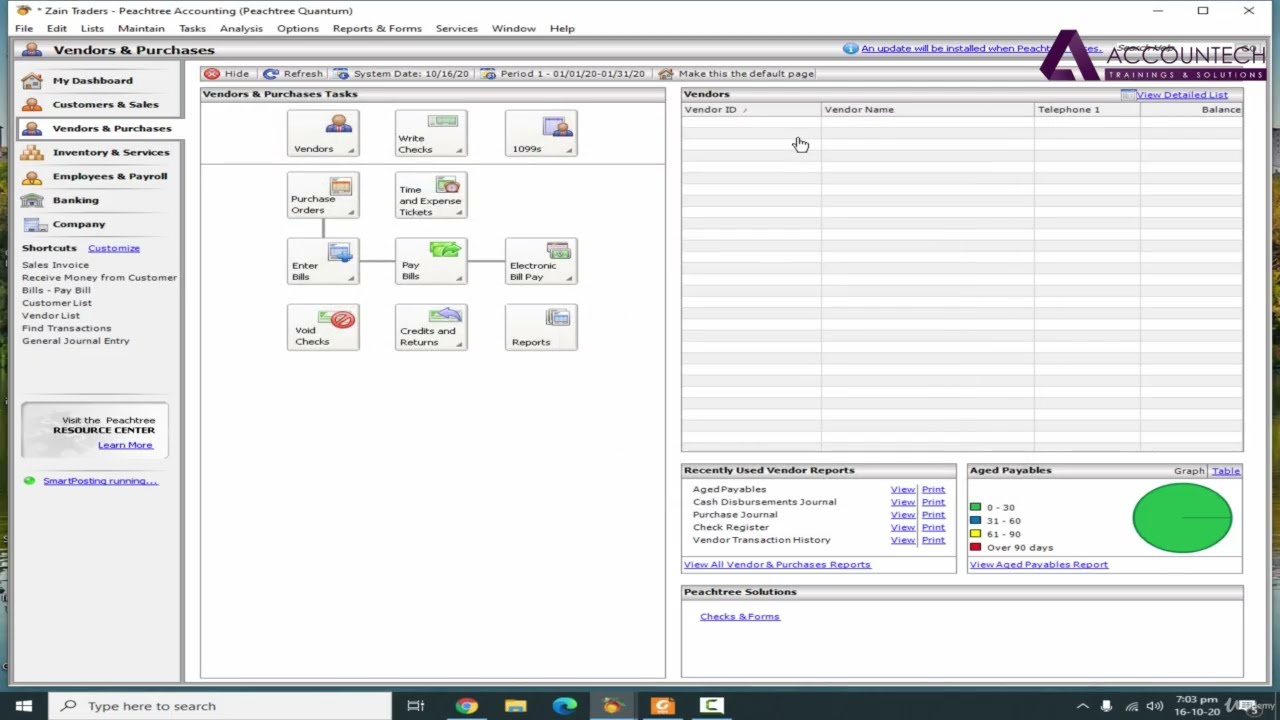This screenshot has width=1280, height=720.
Task: Open the Pay Bills task
Action: pyautogui.click(x=431, y=262)
